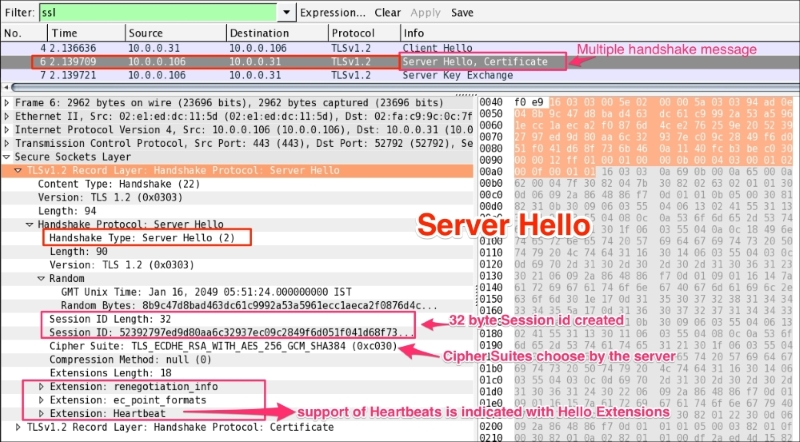Expand the renegotiation_info extension
Image resolution: width=800 pixels, height=442 pixels.
(x=41, y=387)
